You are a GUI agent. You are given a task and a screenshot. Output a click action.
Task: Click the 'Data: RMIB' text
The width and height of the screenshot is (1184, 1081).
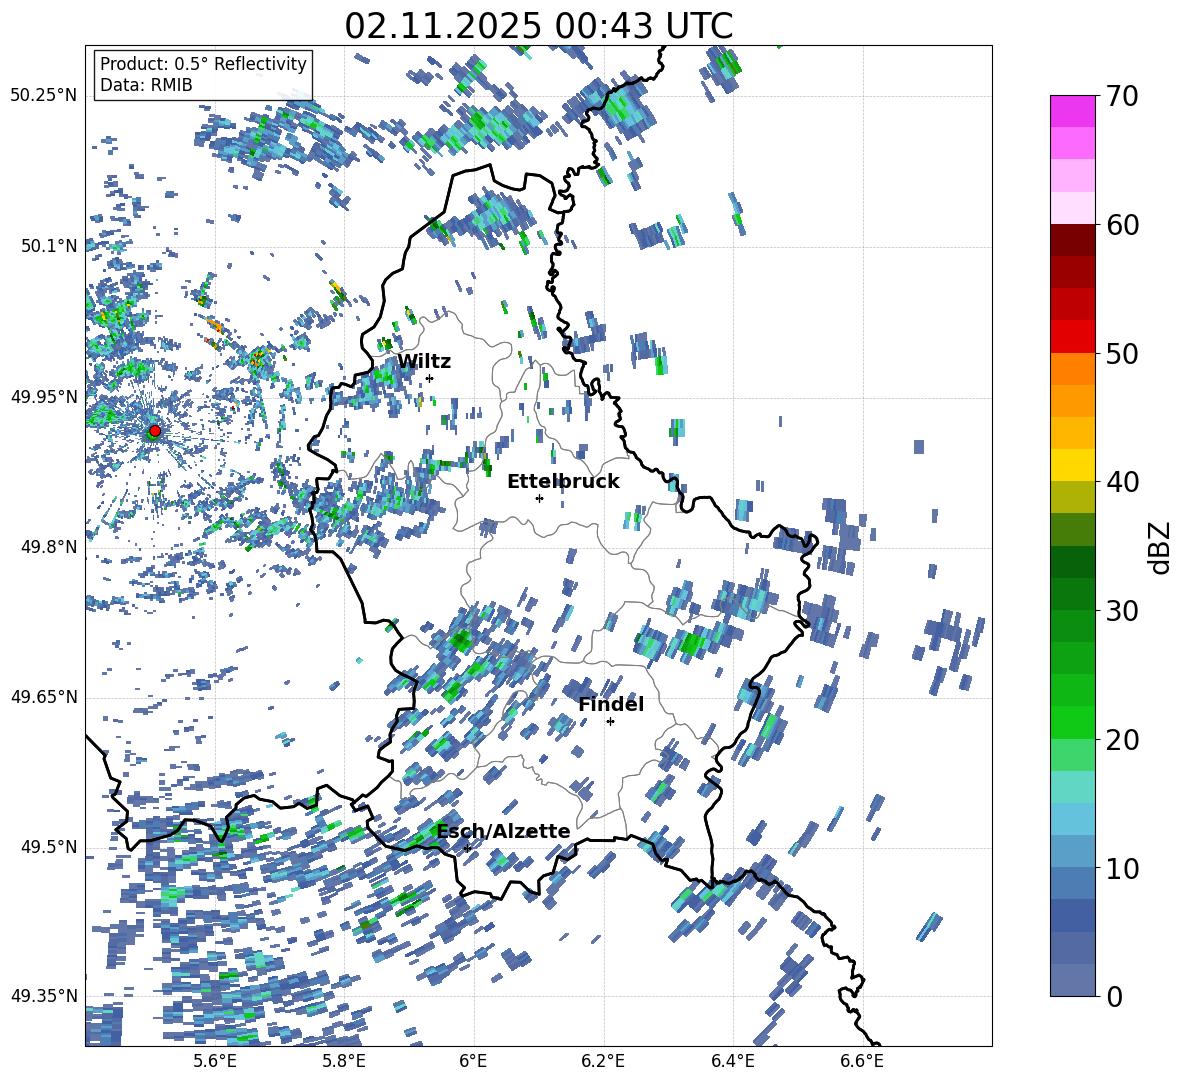[x=146, y=85]
